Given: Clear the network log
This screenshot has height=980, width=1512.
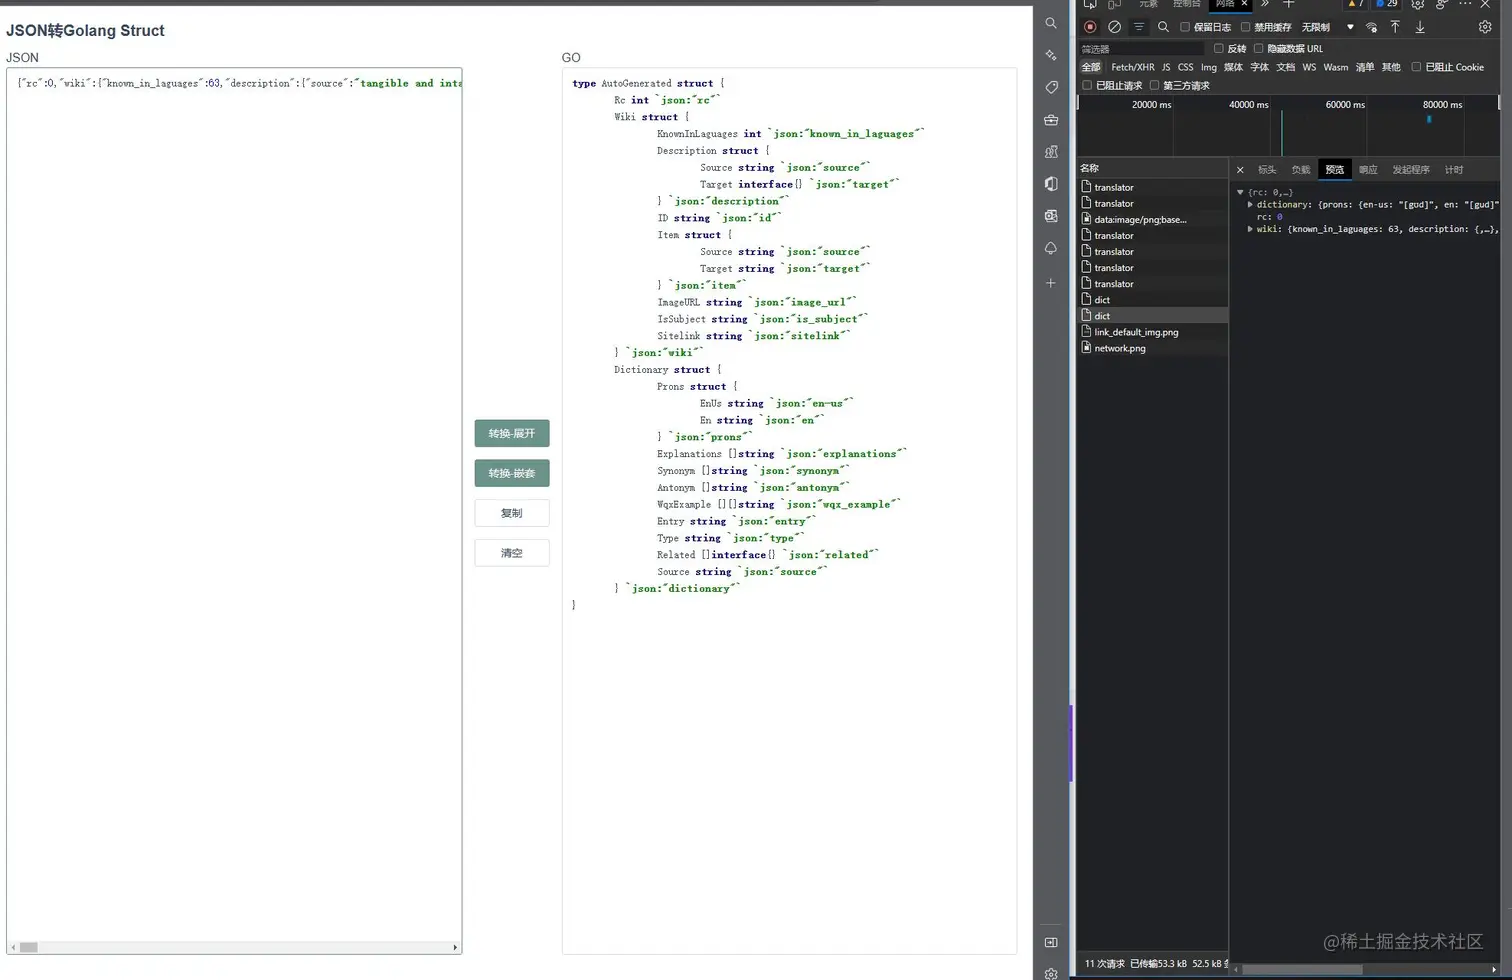Looking at the screenshot, I should pos(1114,27).
